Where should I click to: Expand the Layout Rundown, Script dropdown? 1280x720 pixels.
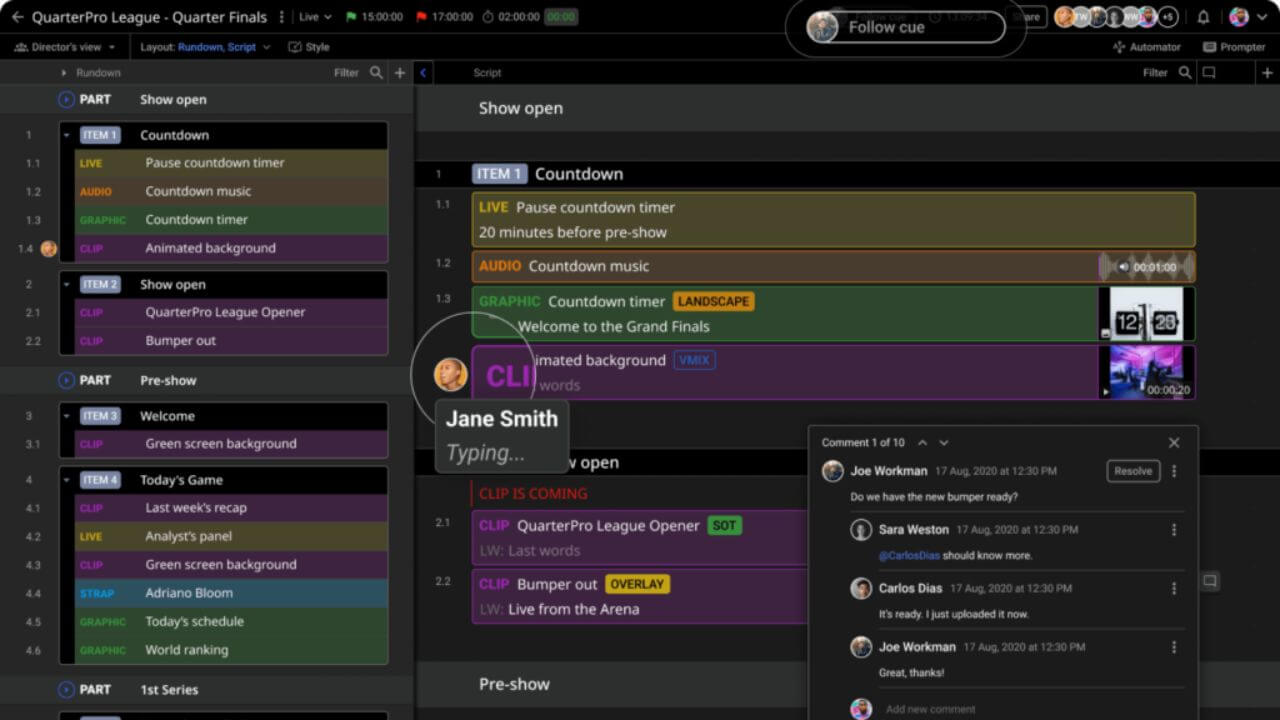pos(205,47)
